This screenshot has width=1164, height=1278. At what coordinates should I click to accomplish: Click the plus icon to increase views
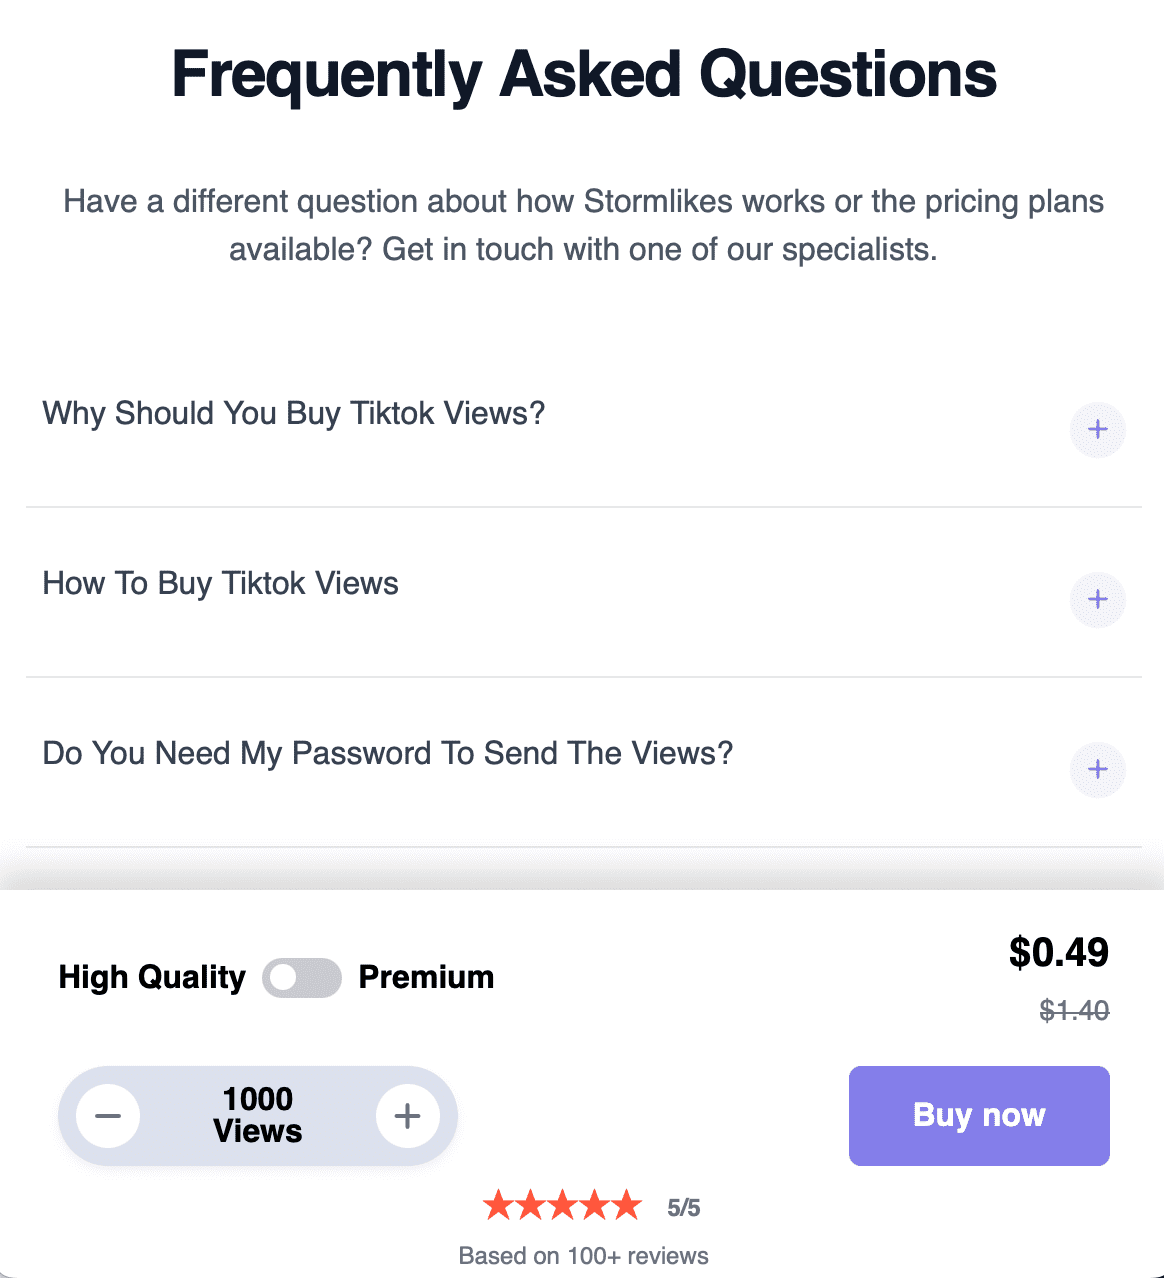tap(407, 1116)
